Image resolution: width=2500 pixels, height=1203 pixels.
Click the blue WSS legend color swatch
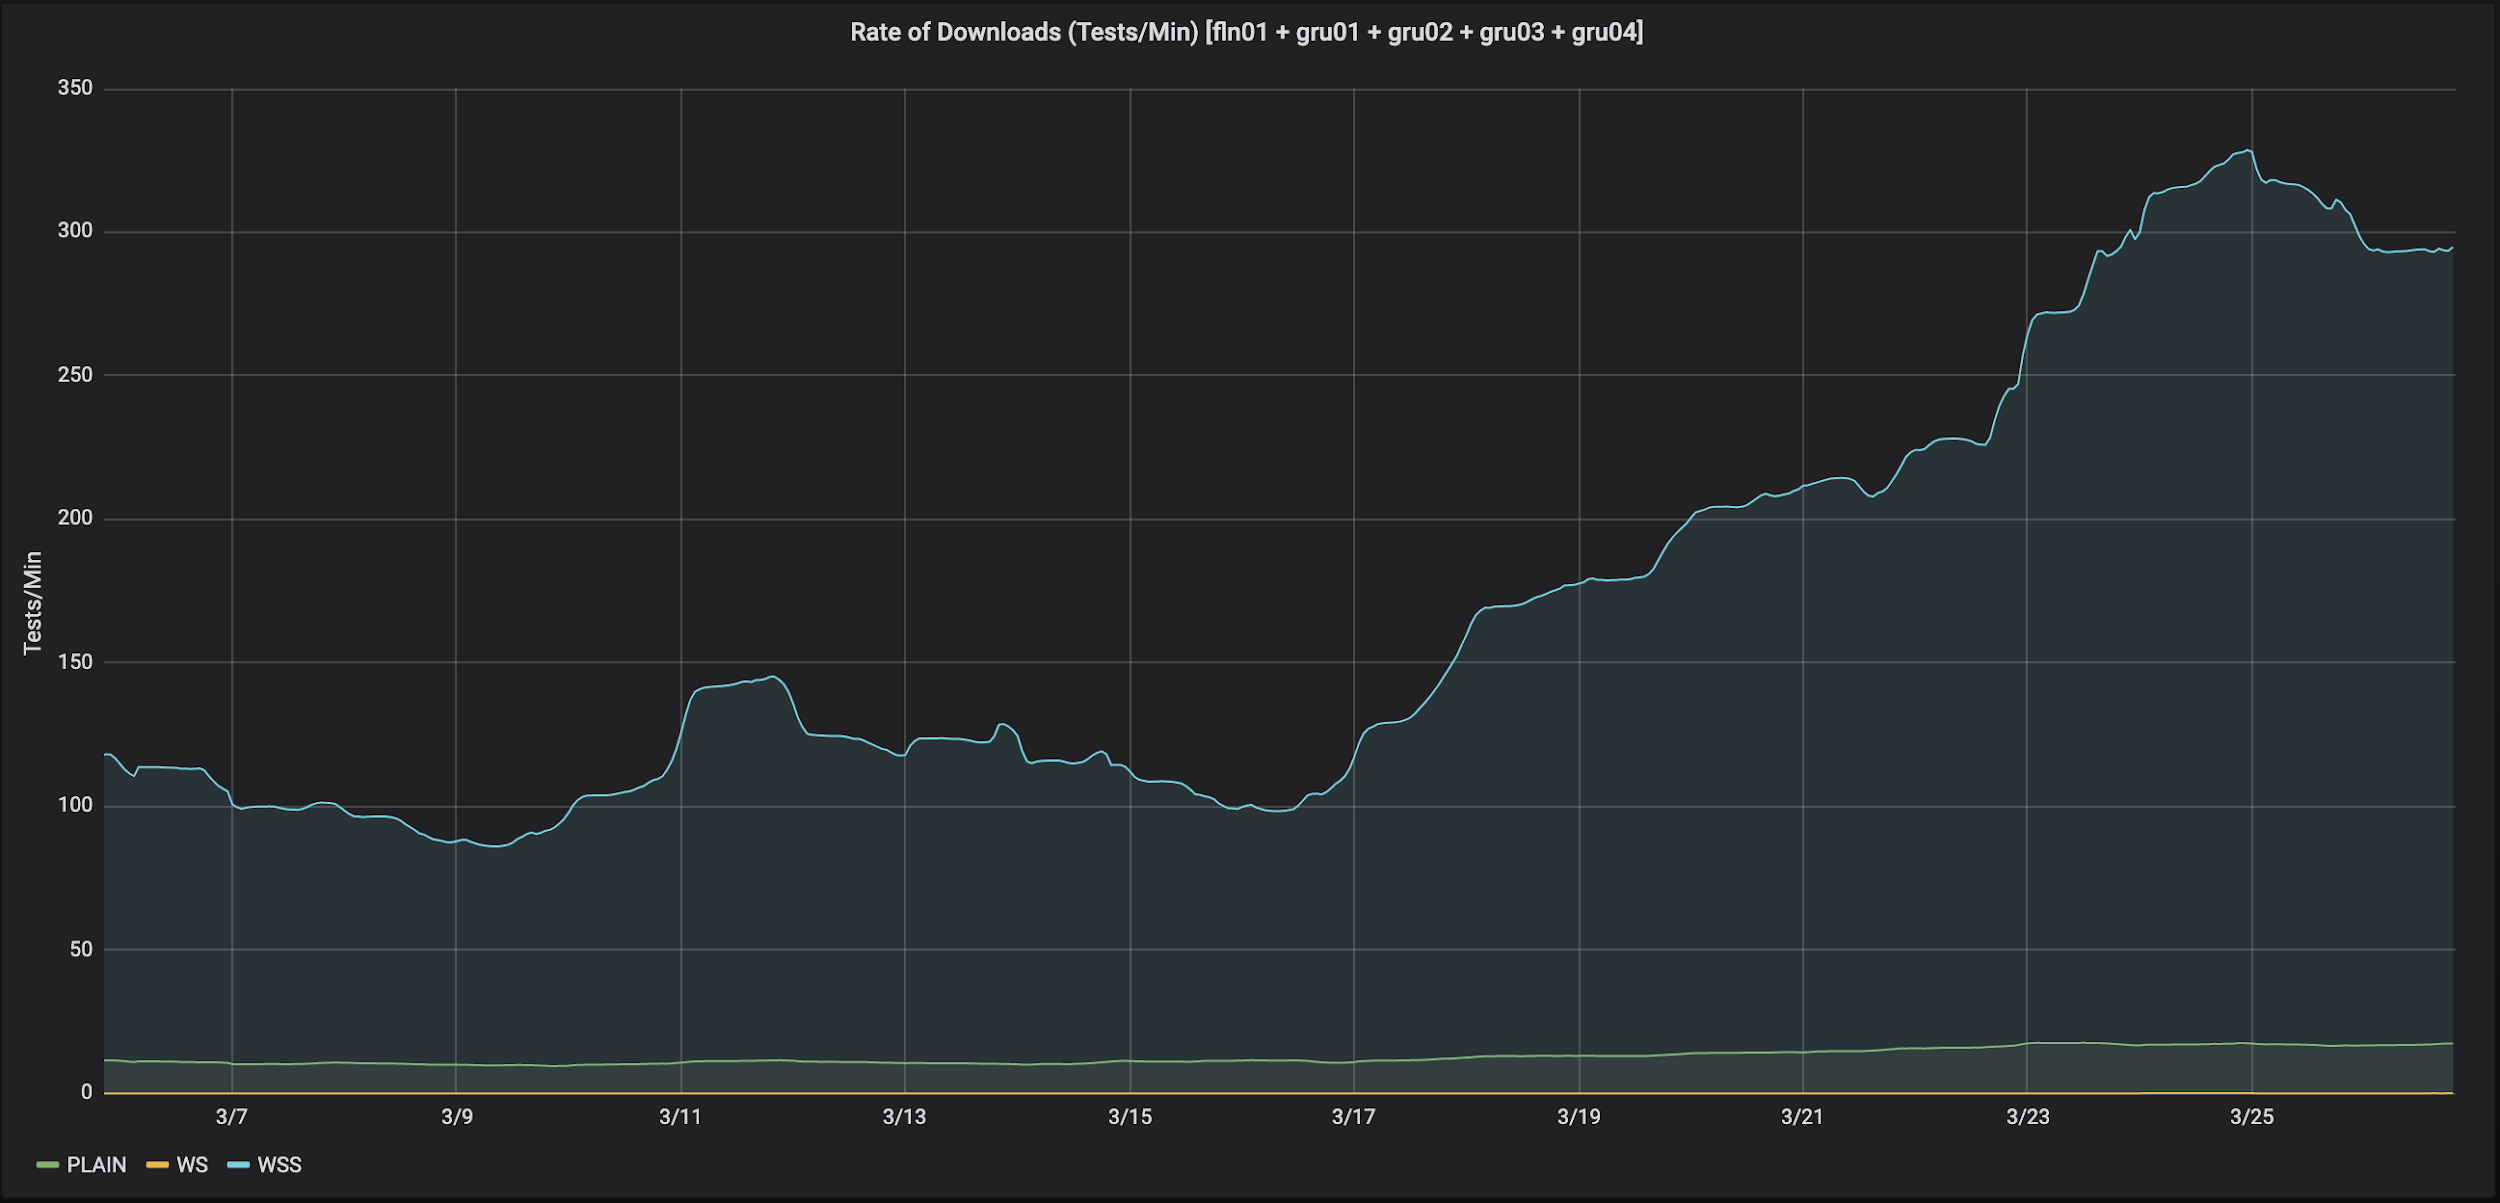pos(238,1165)
